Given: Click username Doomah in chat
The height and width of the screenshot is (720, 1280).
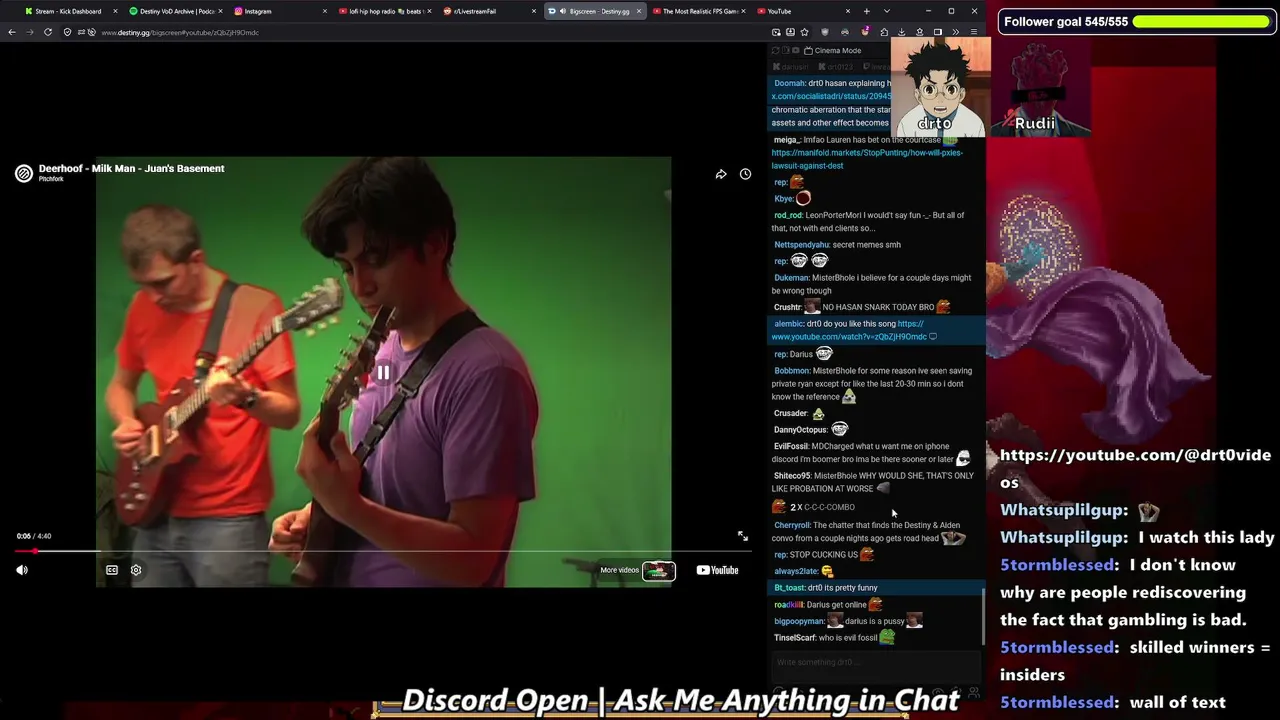Looking at the screenshot, I should pyautogui.click(x=789, y=83).
